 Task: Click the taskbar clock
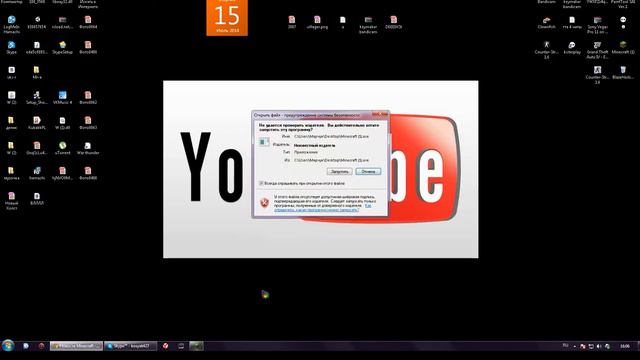pos(625,346)
